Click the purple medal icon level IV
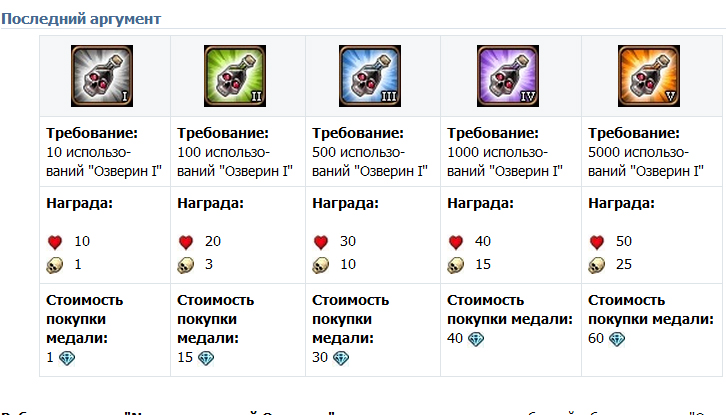The width and height of the screenshot is (726, 415). pyautogui.click(x=508, y=76)
